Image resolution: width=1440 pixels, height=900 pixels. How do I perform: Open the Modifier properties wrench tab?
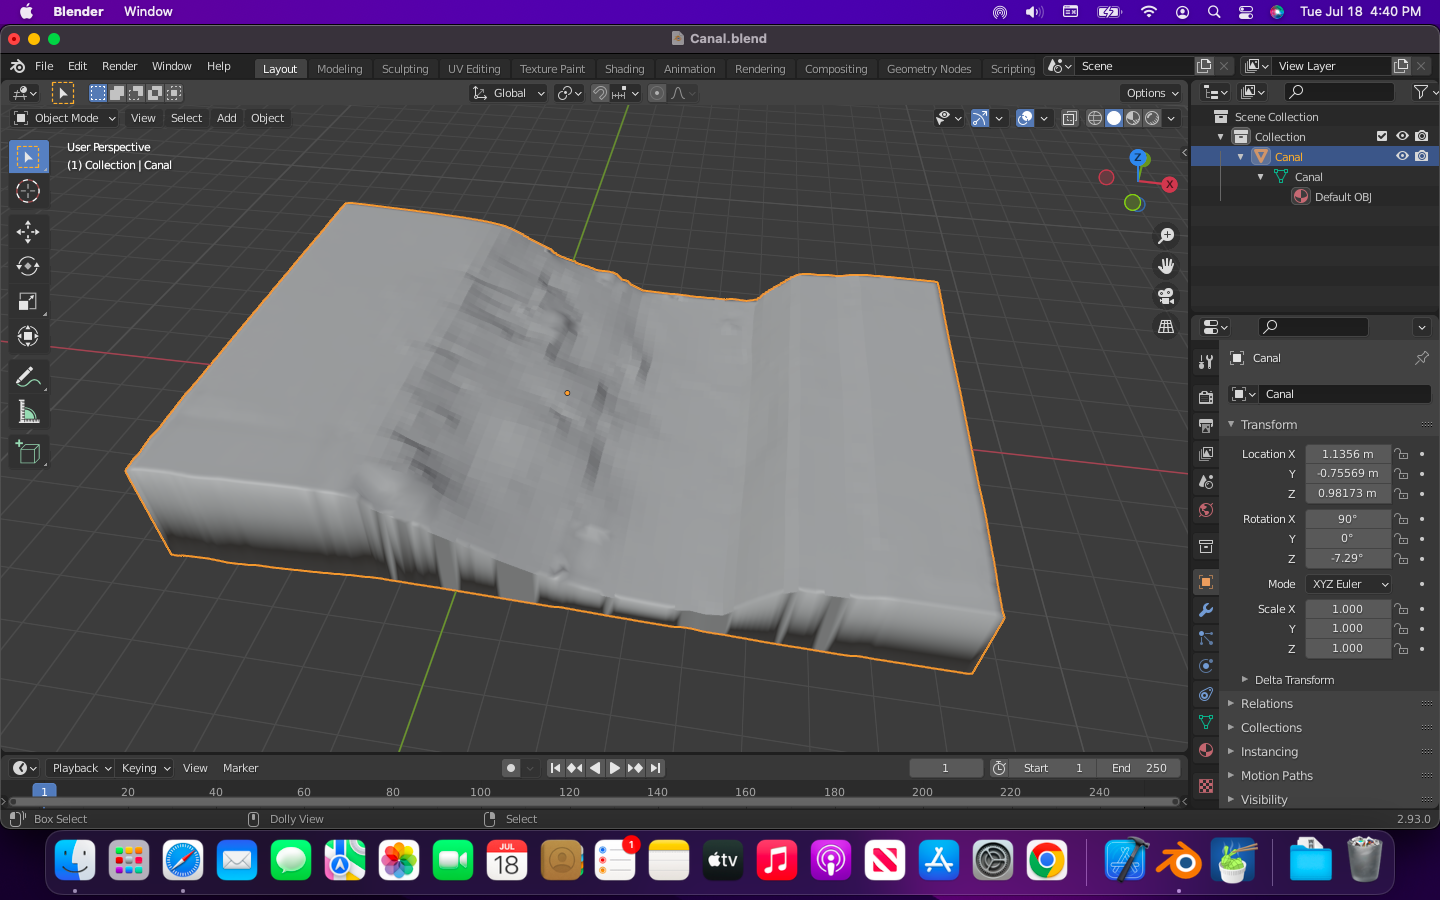click(x=1206, y=610)
